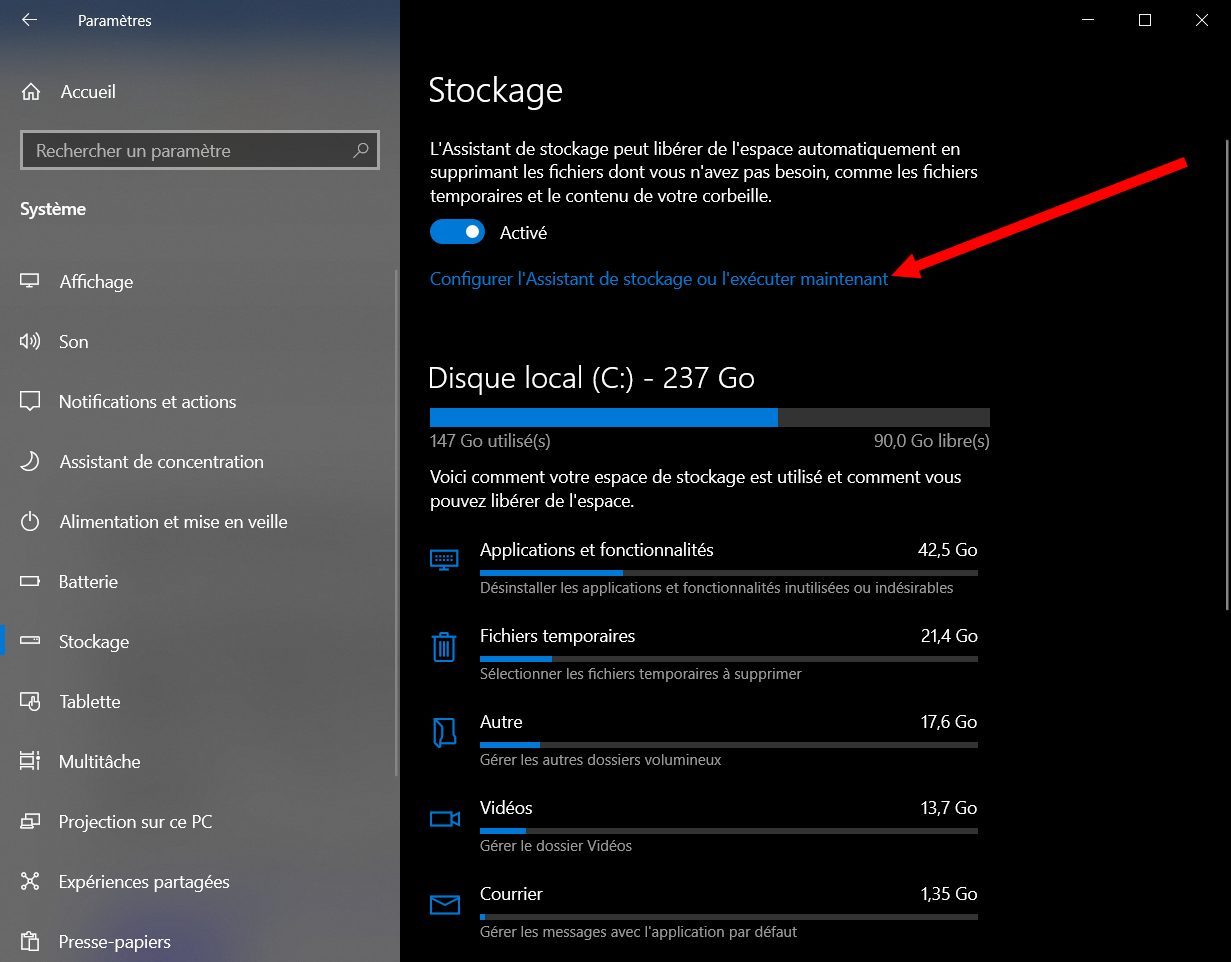Click the back arrow in Paramètres
The width and height of the screenshot is (1231, 962).
pyautogui.click(x=29, y=20)
